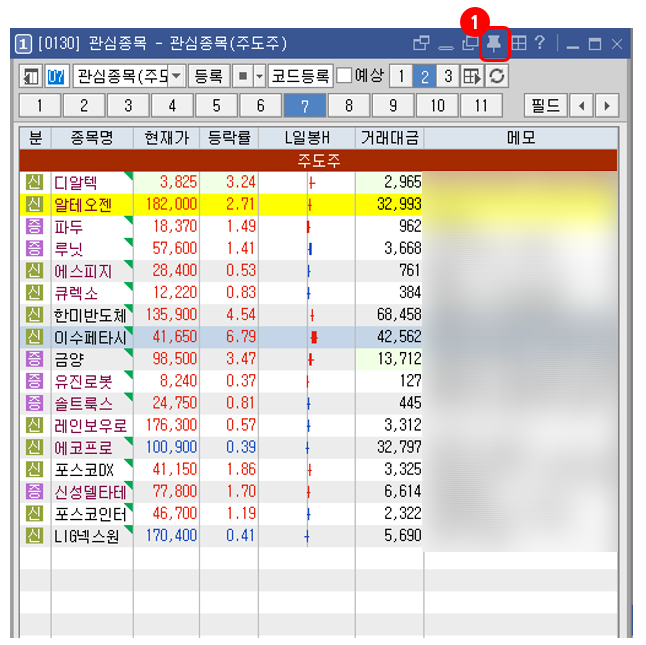This screenshot has width=646, height=645.
Task: Switch to group tab 9
Action: [393, 105]
